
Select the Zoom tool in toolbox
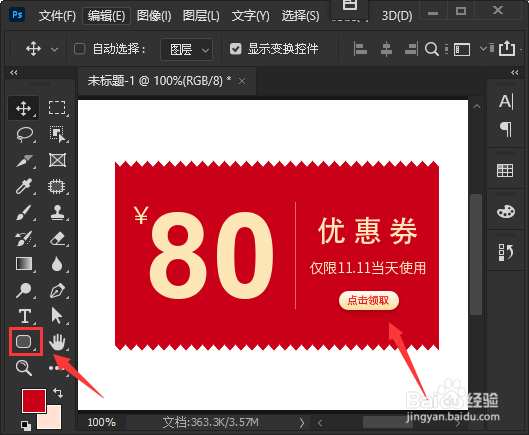[24, 368]
